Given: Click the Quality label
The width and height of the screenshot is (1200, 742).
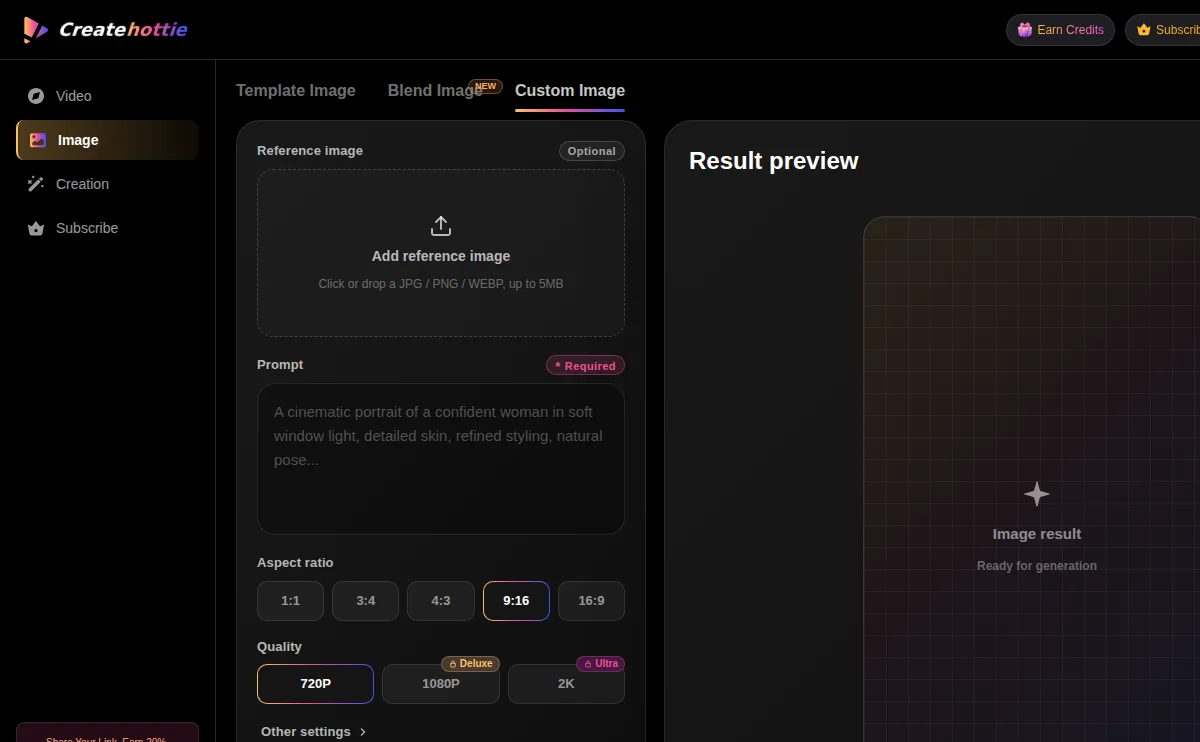Looking at the screenshot, I should [279, 647].
